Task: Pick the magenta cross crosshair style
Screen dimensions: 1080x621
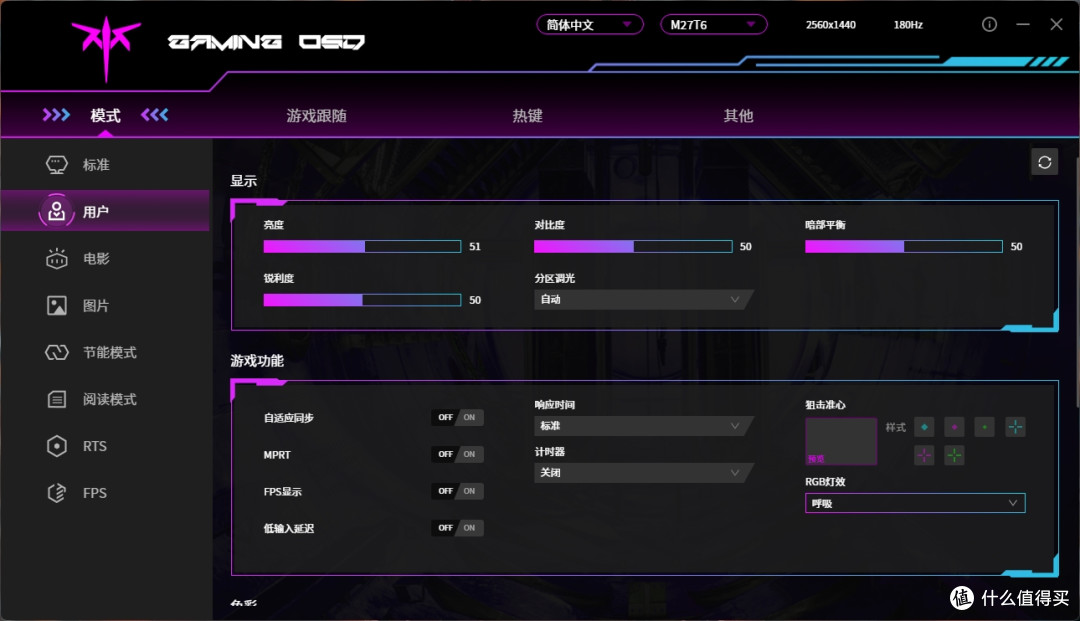Action: [924, 455]
